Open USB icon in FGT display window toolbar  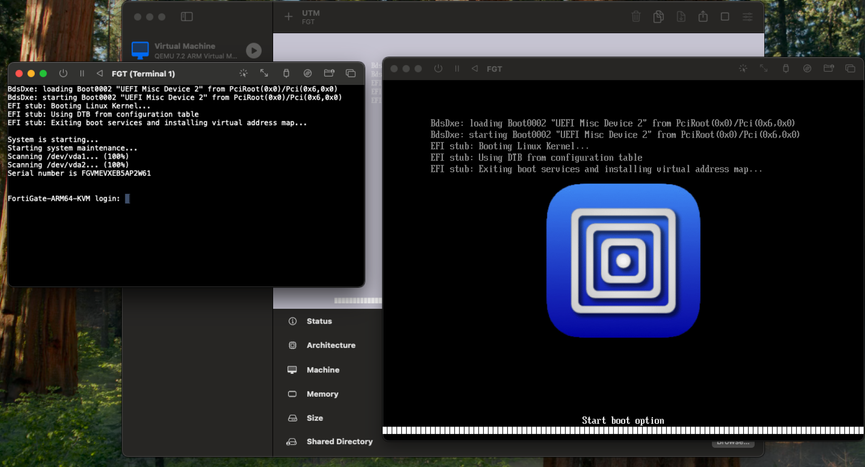pyautogui.click(x=786, y=68)
